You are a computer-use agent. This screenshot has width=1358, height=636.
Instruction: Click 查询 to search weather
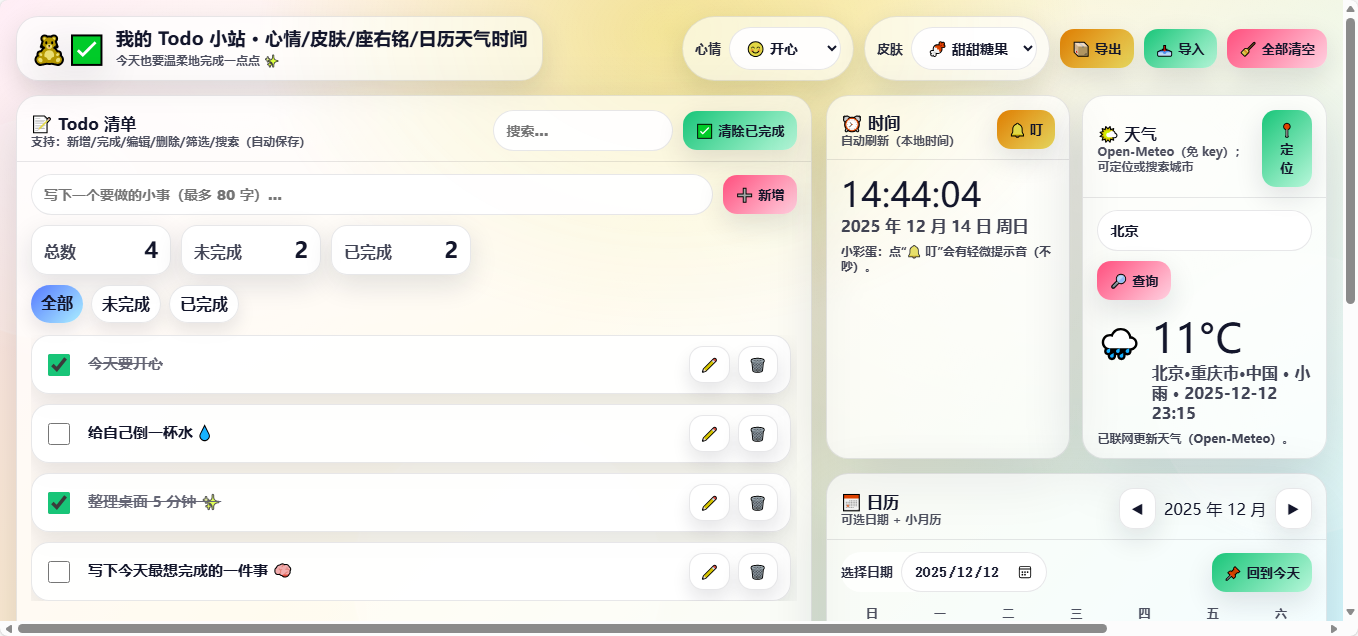[x=1134, y=281]
